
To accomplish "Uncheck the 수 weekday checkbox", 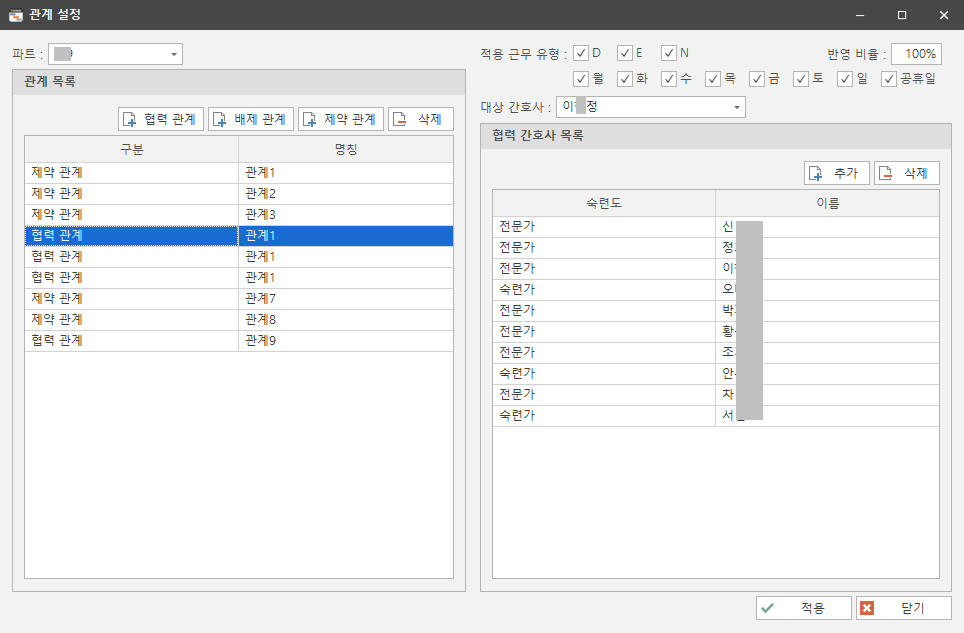I will click(x=669, y=79).
